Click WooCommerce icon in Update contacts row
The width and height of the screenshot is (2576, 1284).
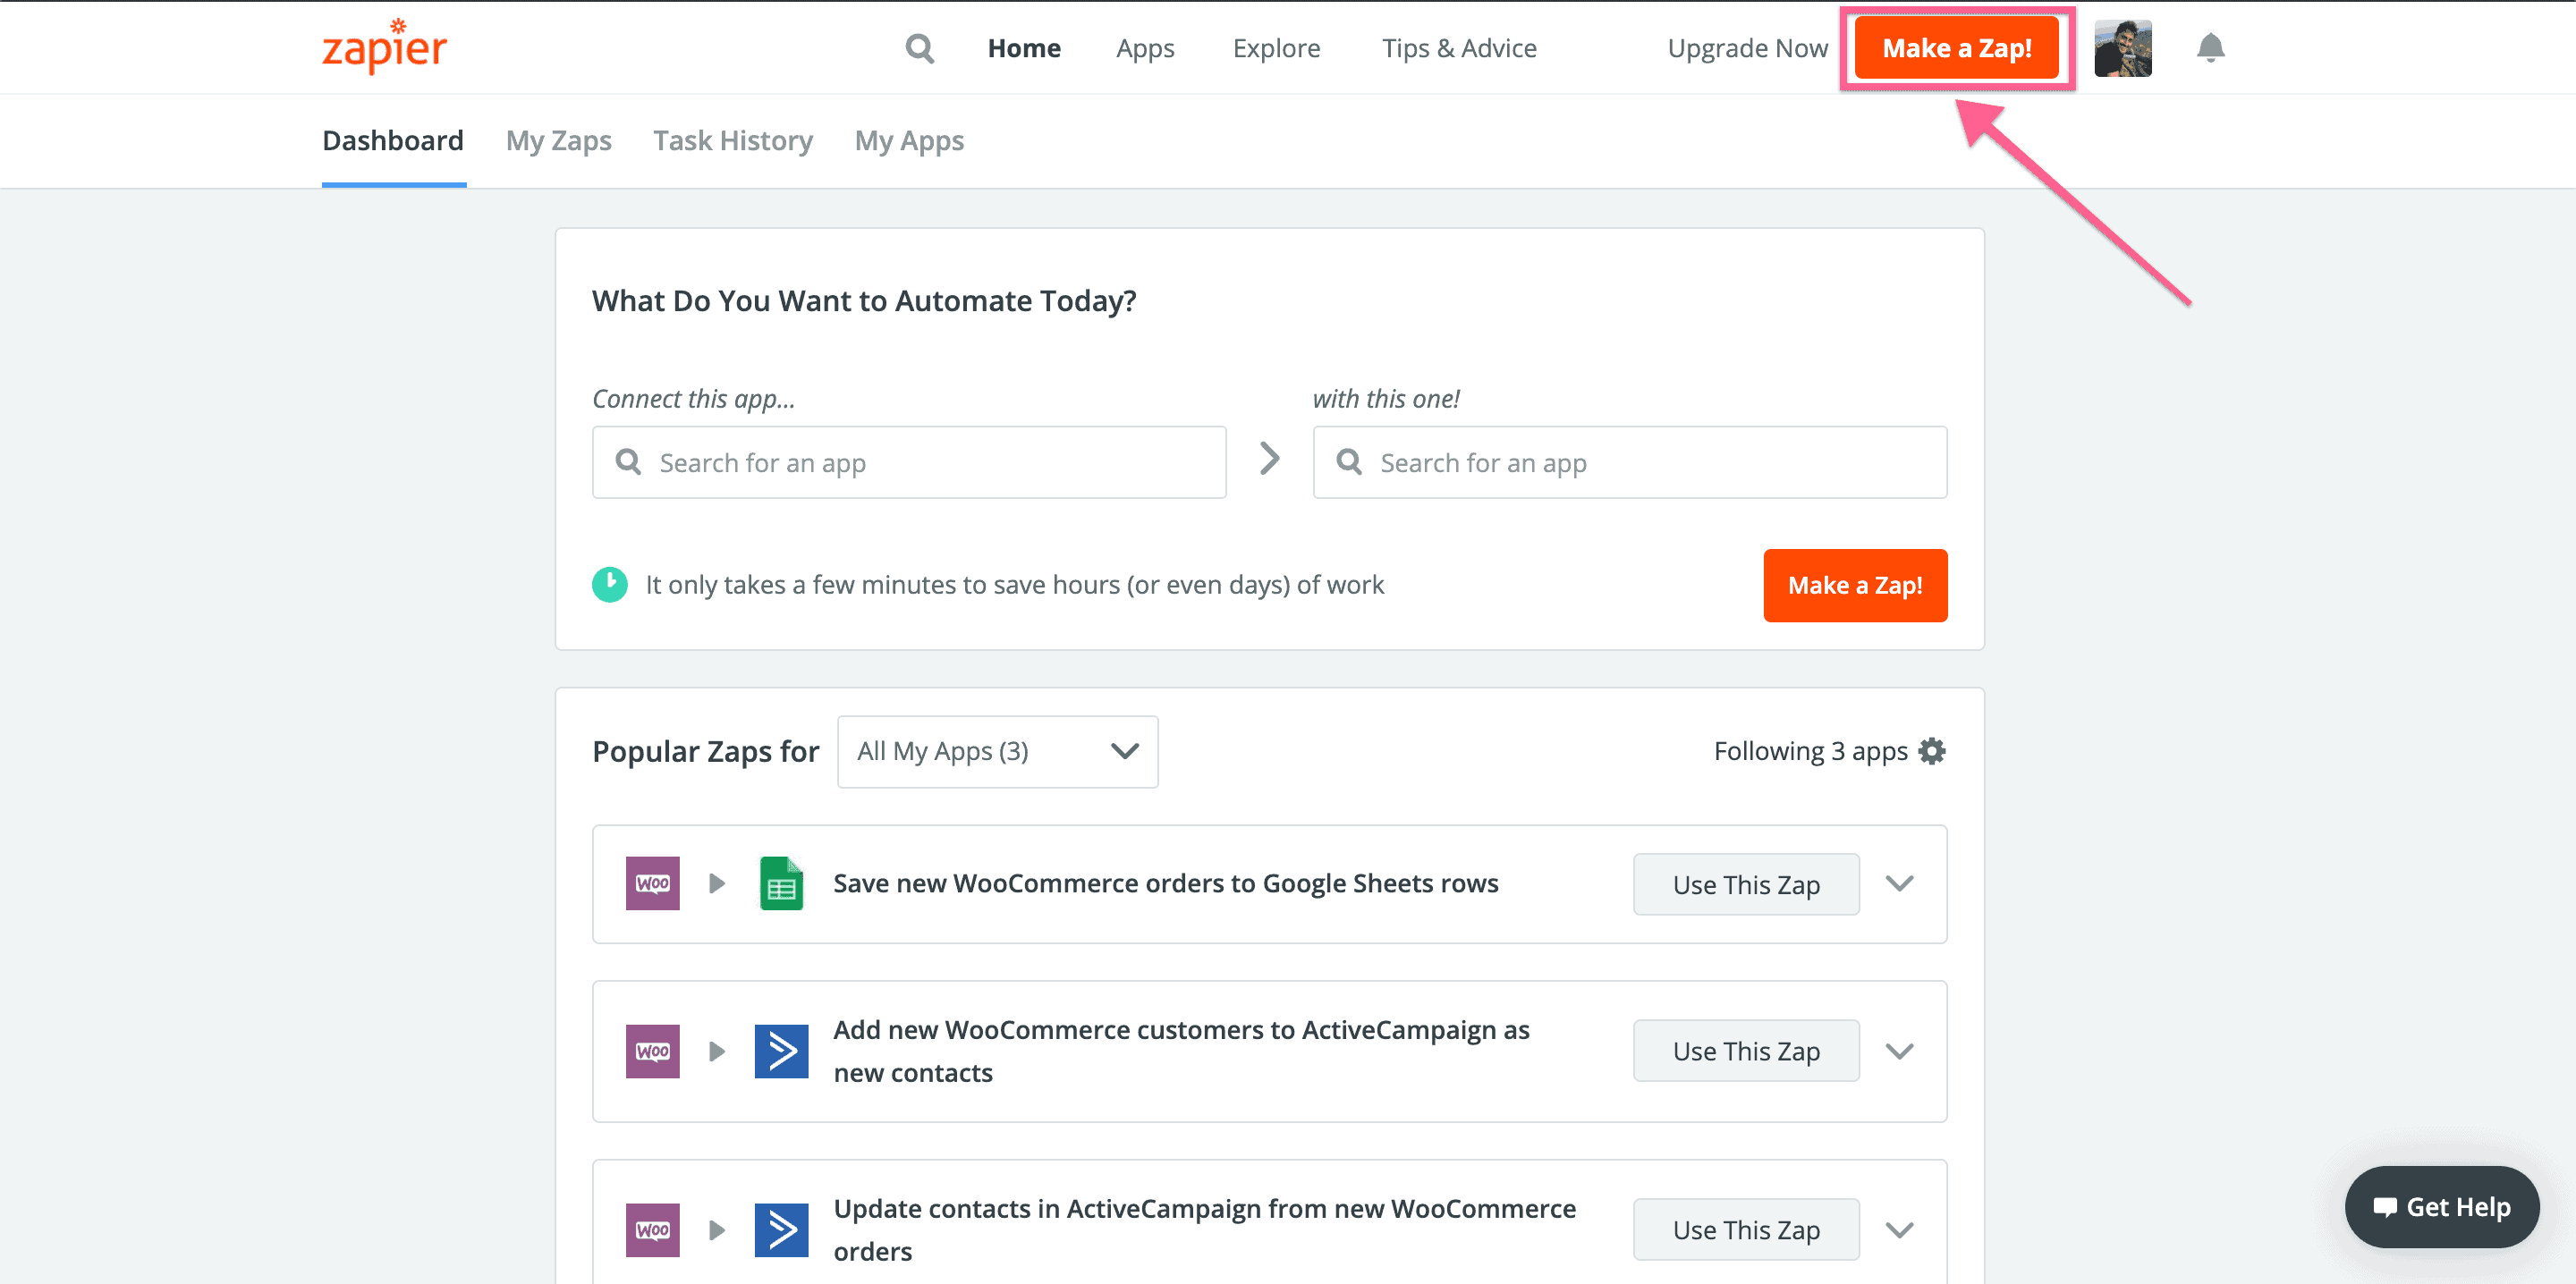652,1230
